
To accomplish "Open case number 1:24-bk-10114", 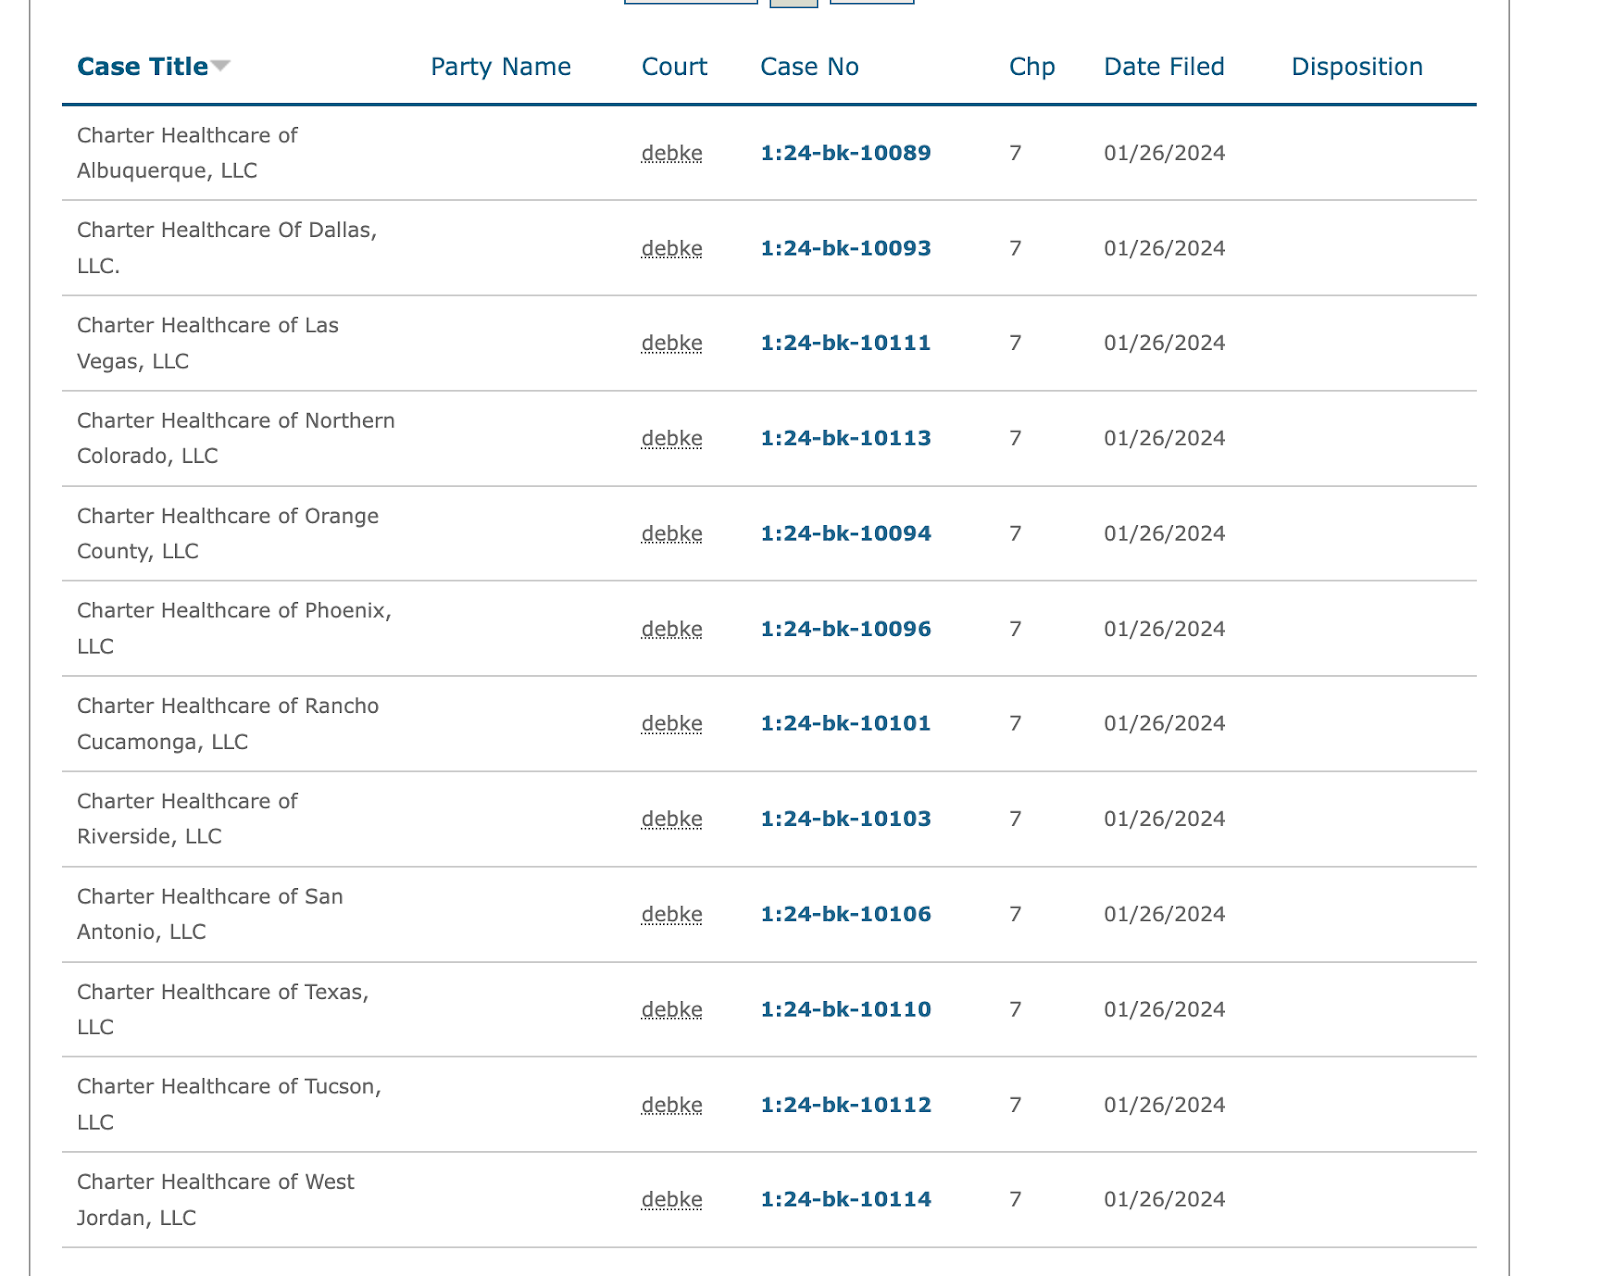I will [x=846, y=1199].
